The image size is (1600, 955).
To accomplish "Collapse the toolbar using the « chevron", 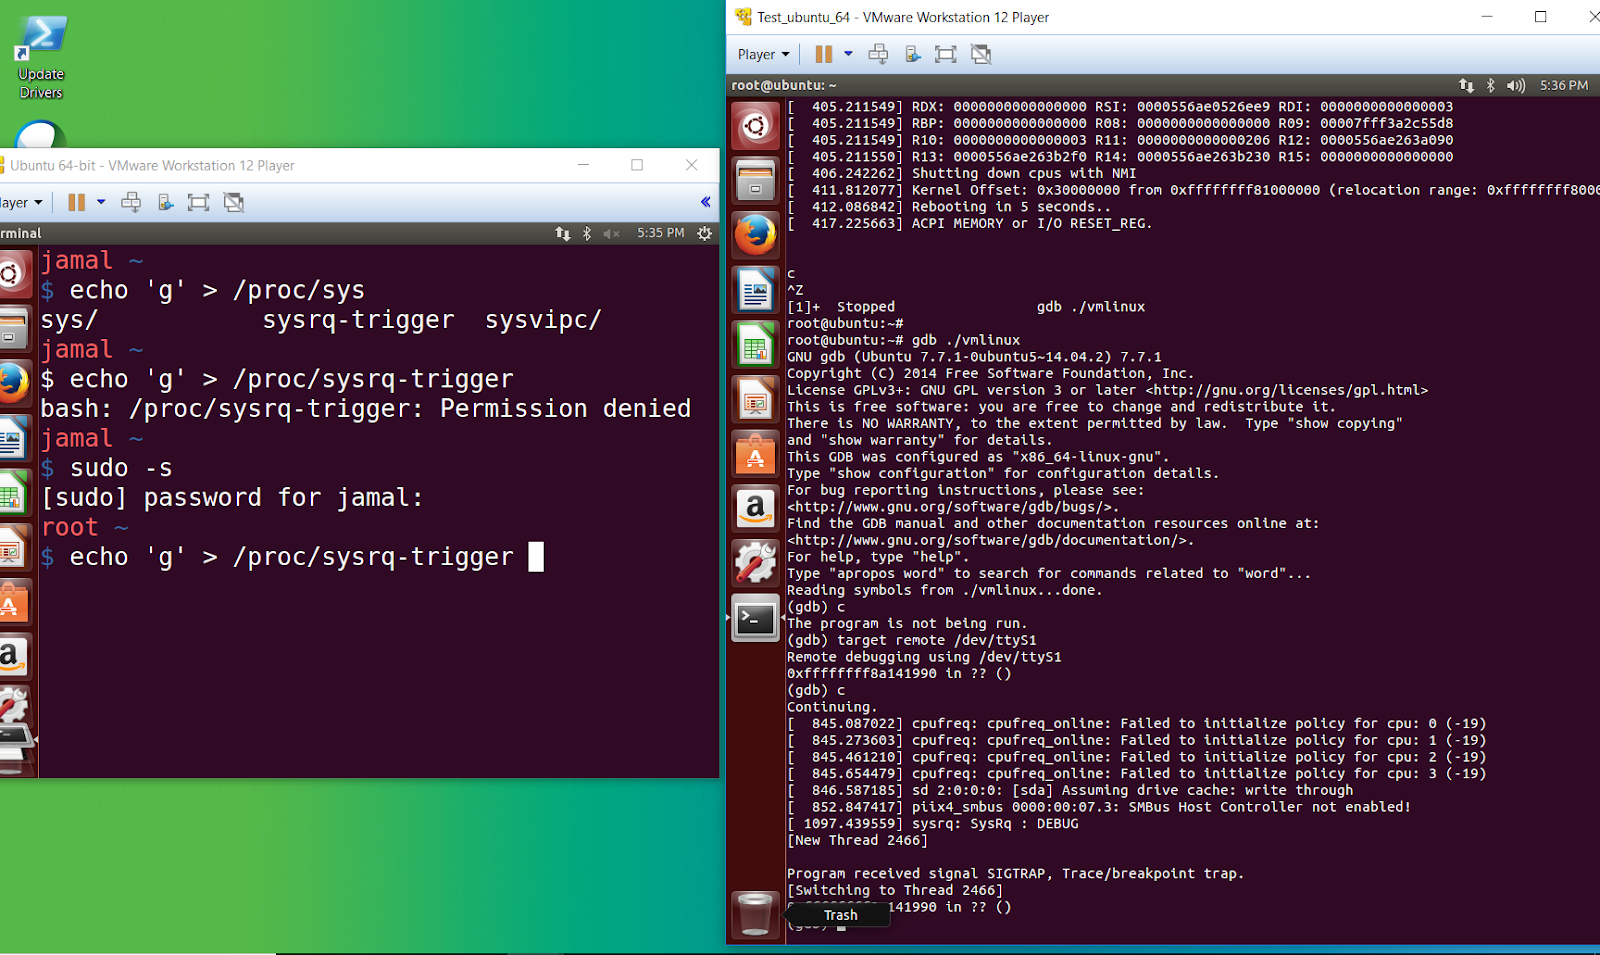I will click(x=707, y=202).
